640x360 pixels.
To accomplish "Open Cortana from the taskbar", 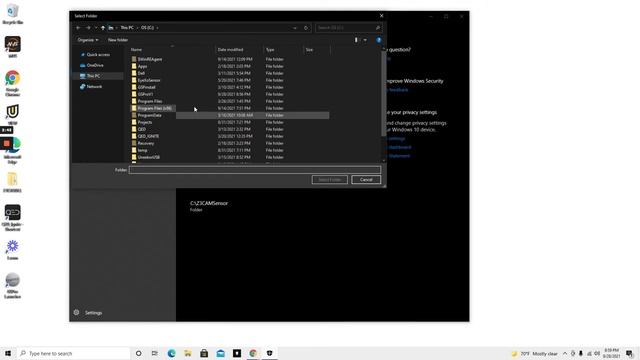I will [x=138, y=353].
